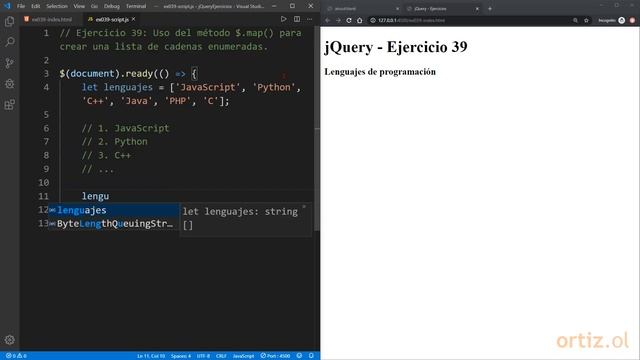This screenshot has width=640, height=360.
Task: Reload the browser page
Action: point(349,20)
